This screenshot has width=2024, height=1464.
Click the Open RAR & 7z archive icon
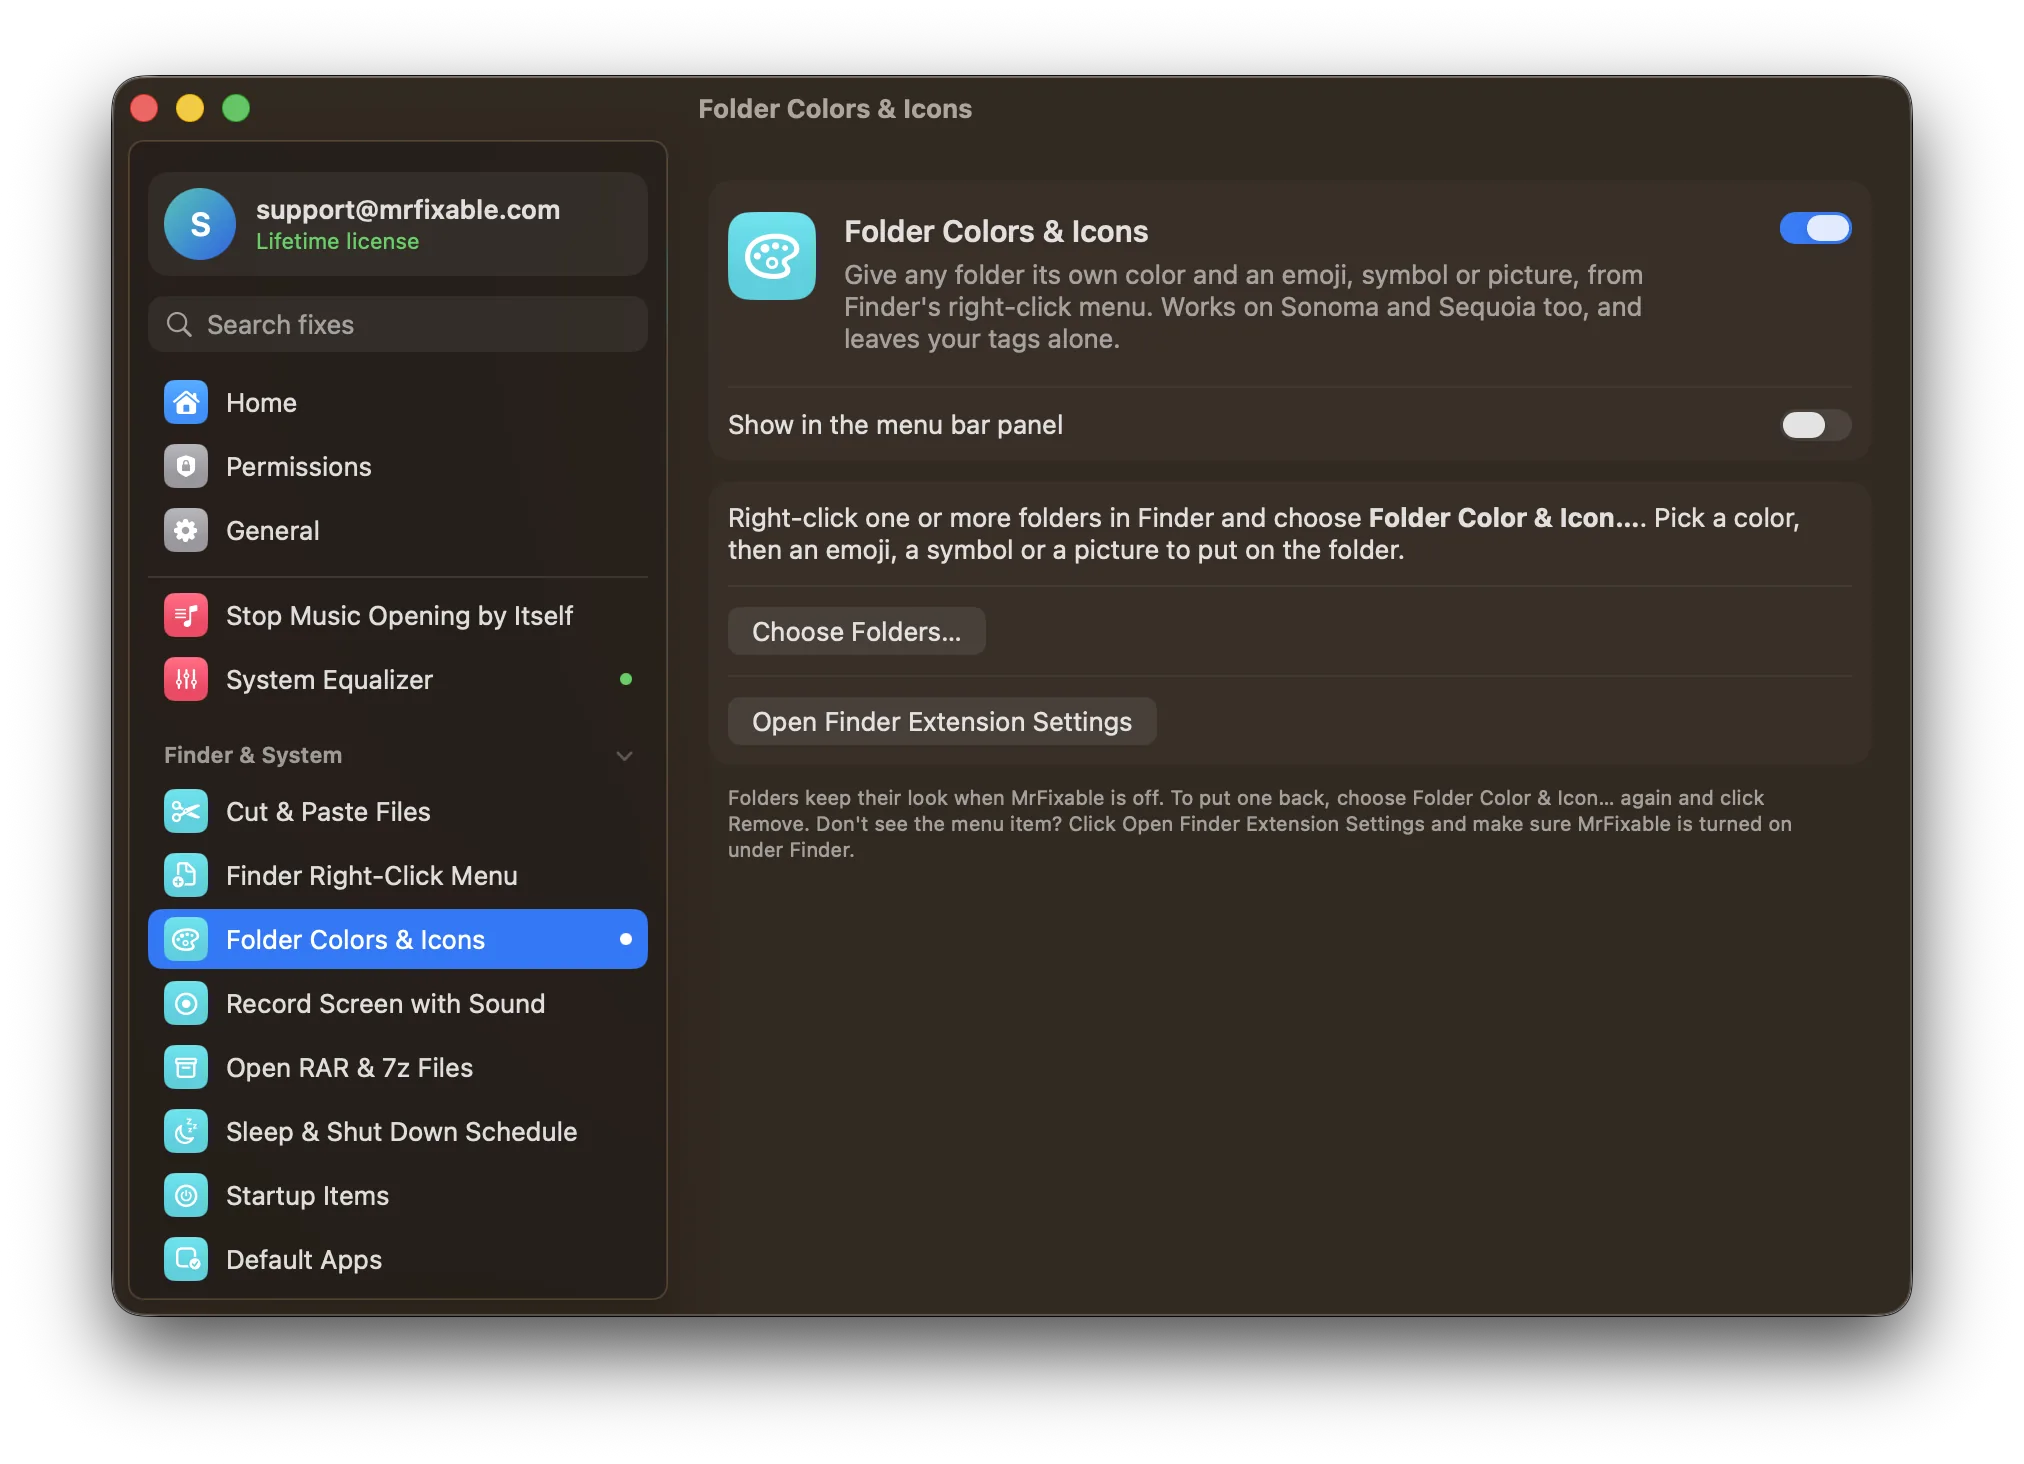pos(186,1068)
